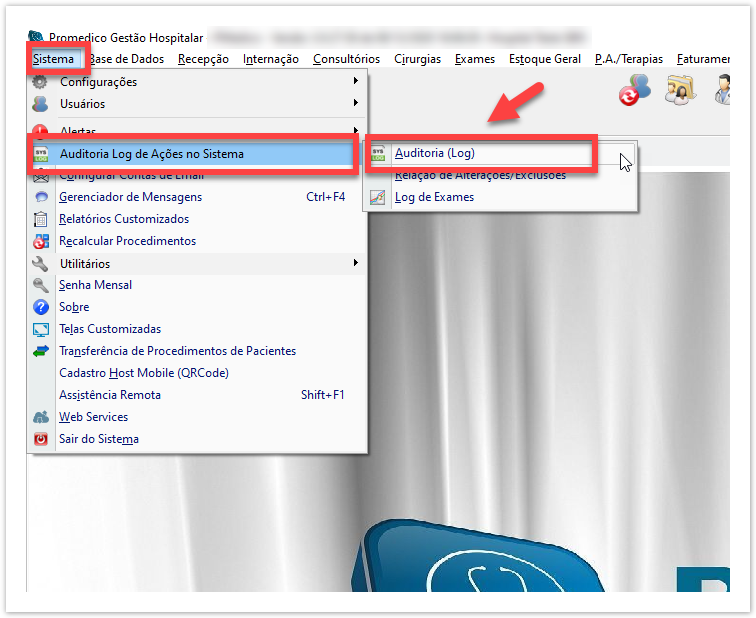756x618 pixels.
Task: Open the Internação menu
Action: coord(271,59)
